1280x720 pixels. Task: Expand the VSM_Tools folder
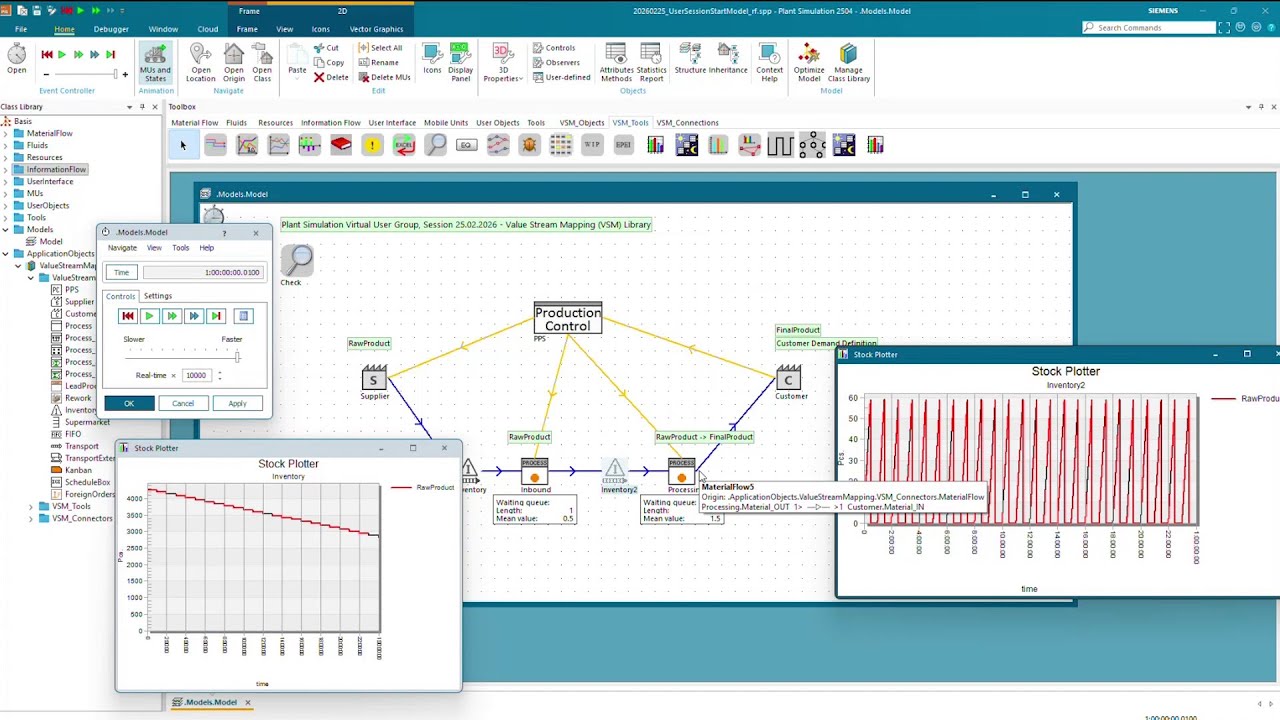click(31, 506)
